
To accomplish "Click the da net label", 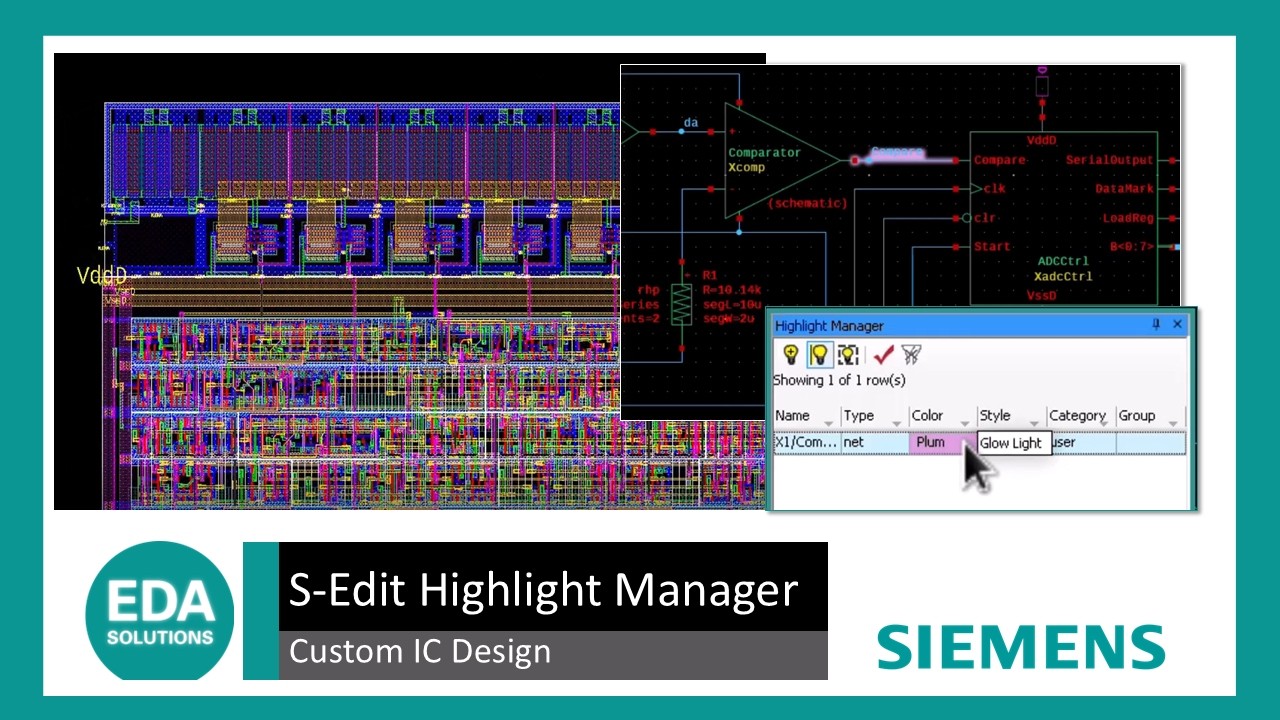I will pyautogui.click(x=690, y=123).
